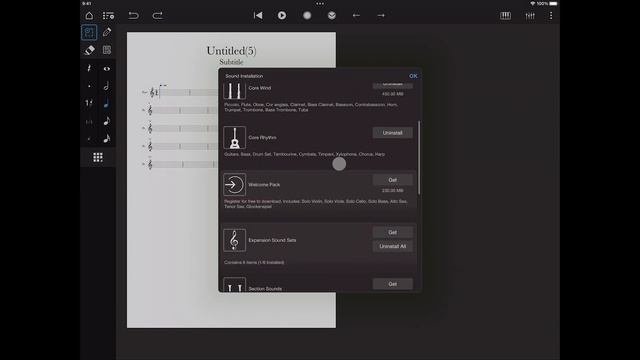The image size is (640, 360).
Task: Choose the eighth note duration
Action: click(x=107, y=121)
